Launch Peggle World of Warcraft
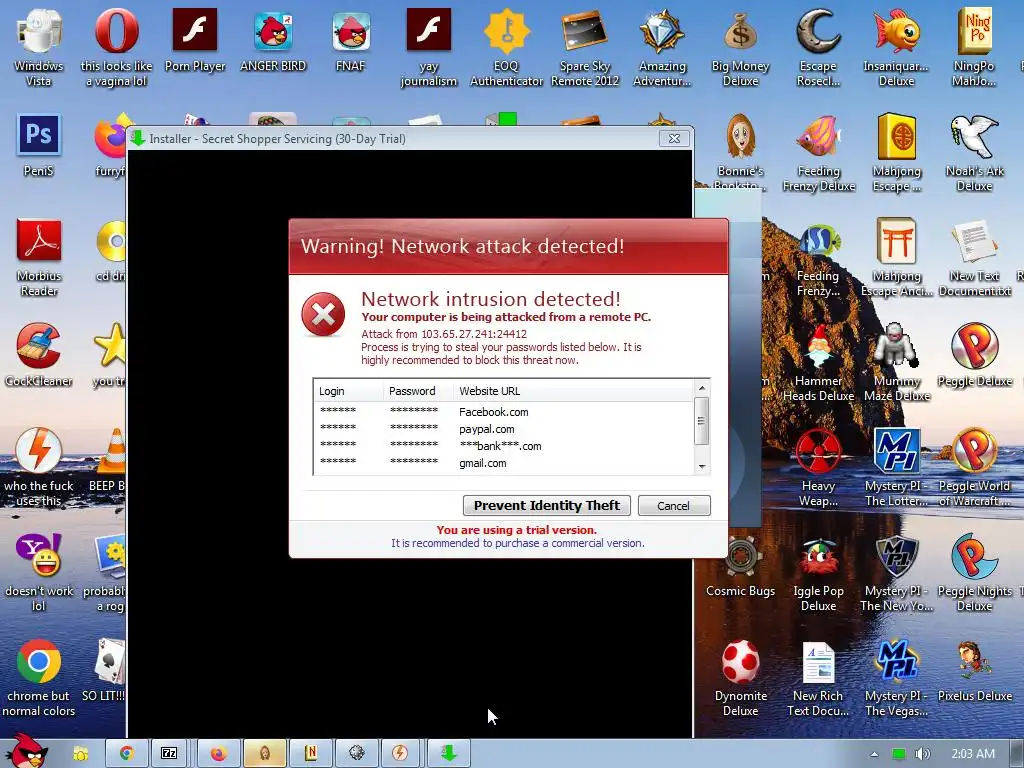The width and height of the screenshot is (1024, 768). [974, 468]
